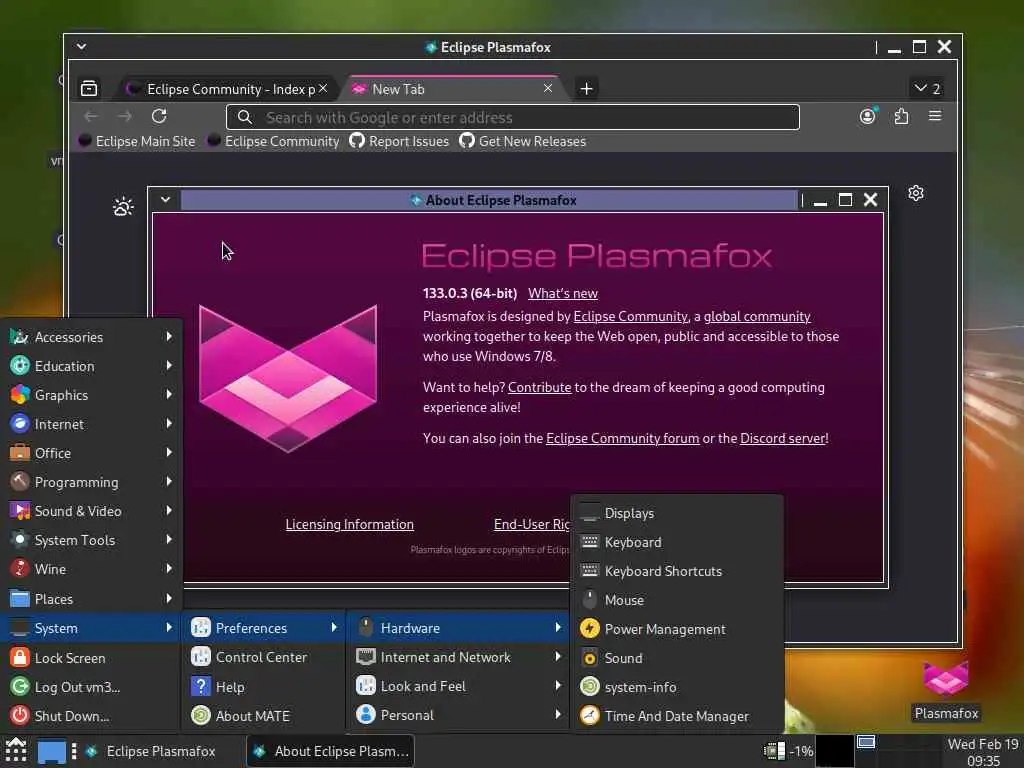Open the global community link
This screenshot has width=1024, height=768.
[x=757, y=316]
